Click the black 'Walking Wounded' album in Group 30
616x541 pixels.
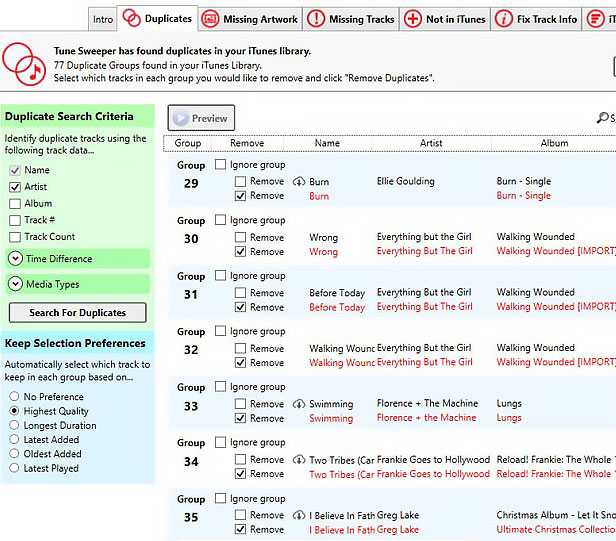pyautogui.click(x=535, y=237)
